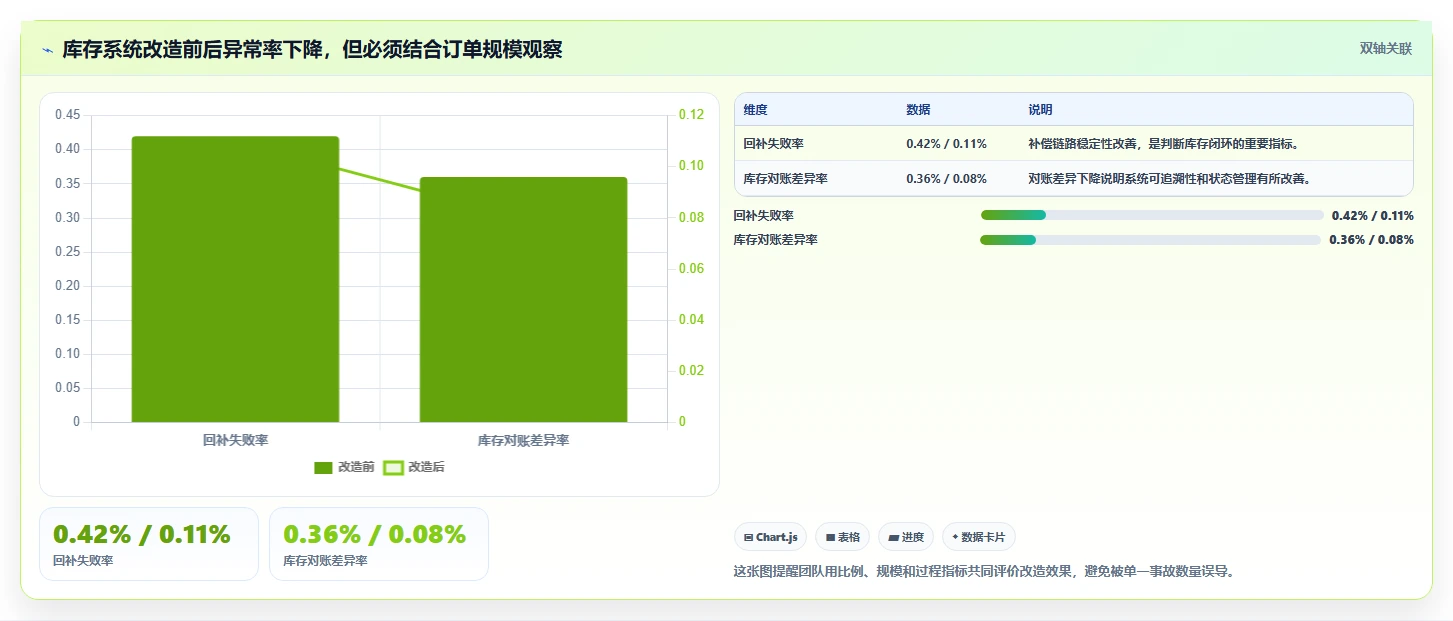Click table cell 0.36% / 0.08%
The image size is (1453, 621).
[946, 179]
